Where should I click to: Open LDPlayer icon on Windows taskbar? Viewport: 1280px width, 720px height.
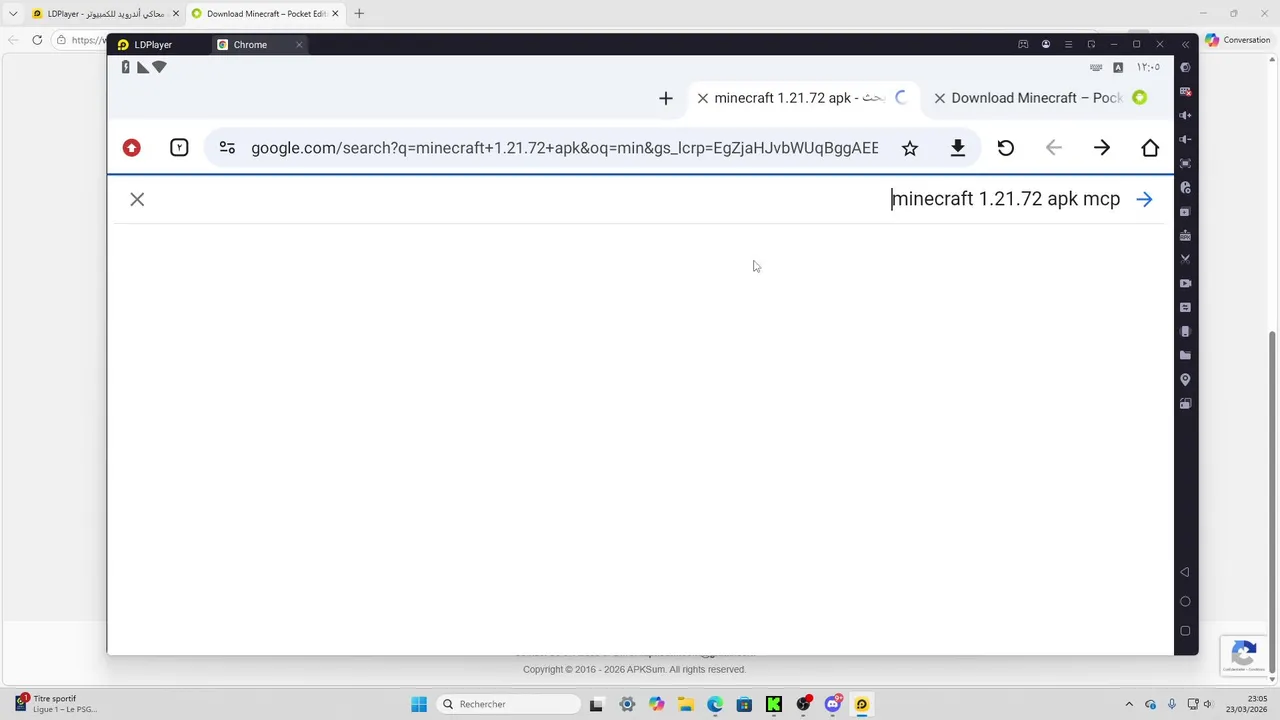click(861, 704)
